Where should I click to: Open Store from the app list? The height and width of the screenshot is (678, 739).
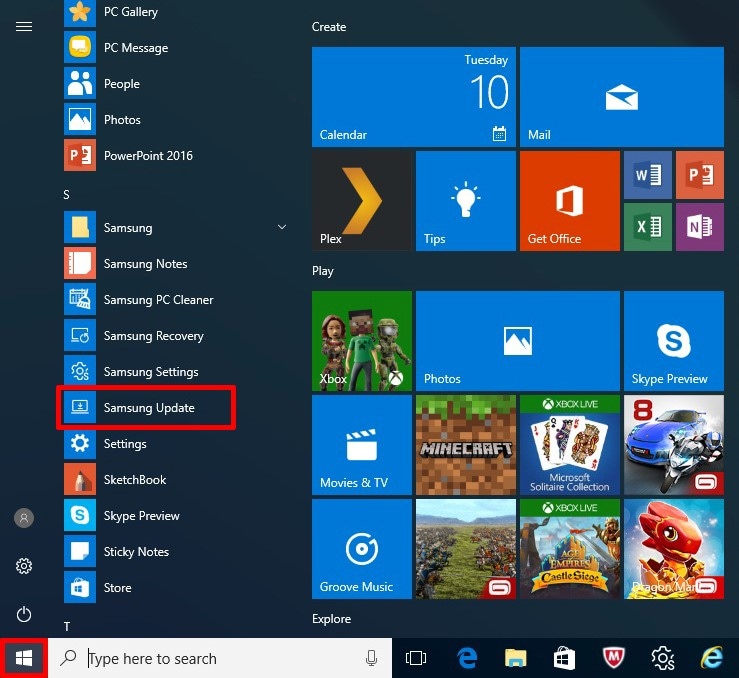[x=176, y=587]
